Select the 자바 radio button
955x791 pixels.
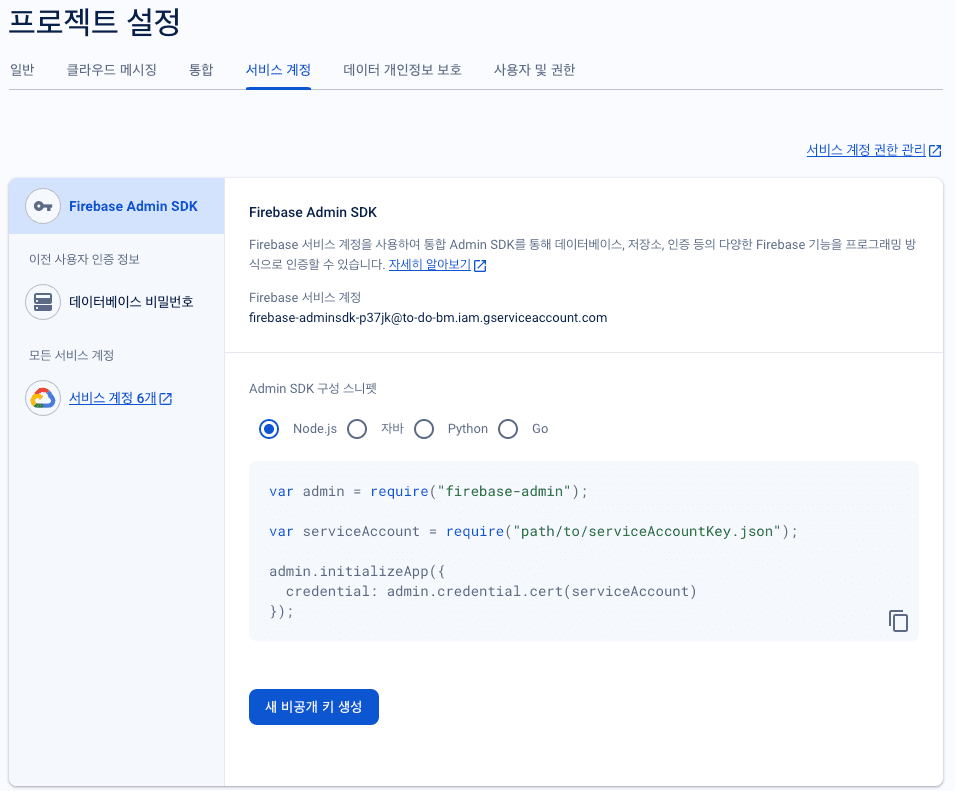point(357,429)
